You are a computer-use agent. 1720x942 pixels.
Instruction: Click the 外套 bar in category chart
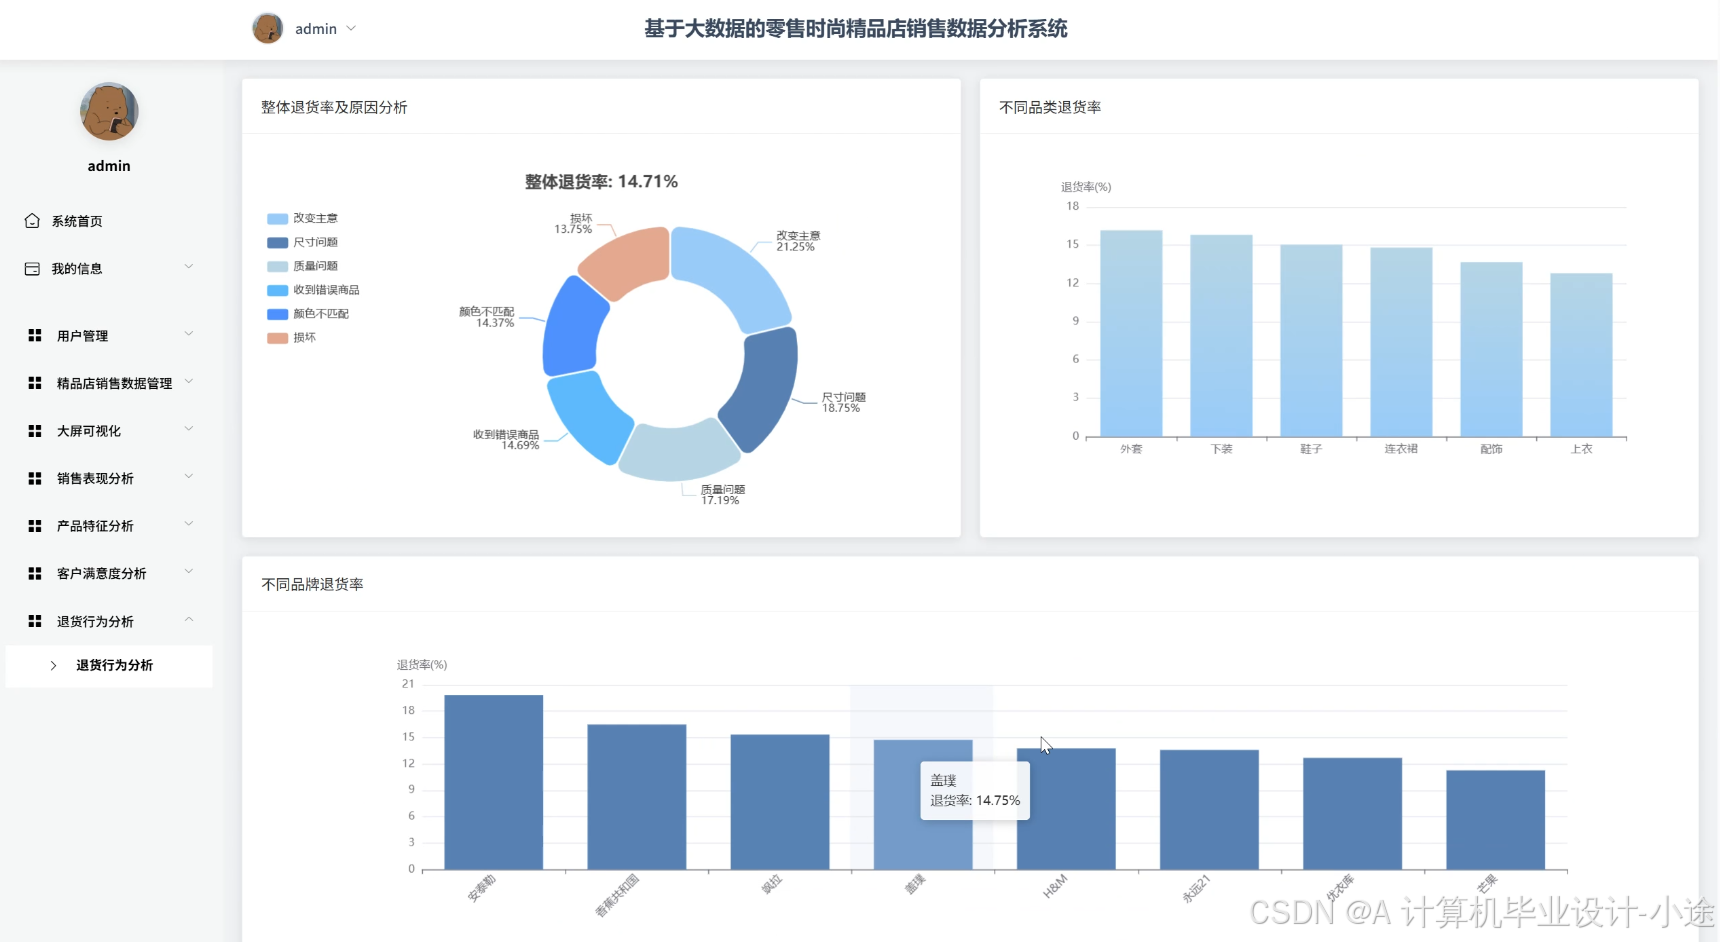1131,334
